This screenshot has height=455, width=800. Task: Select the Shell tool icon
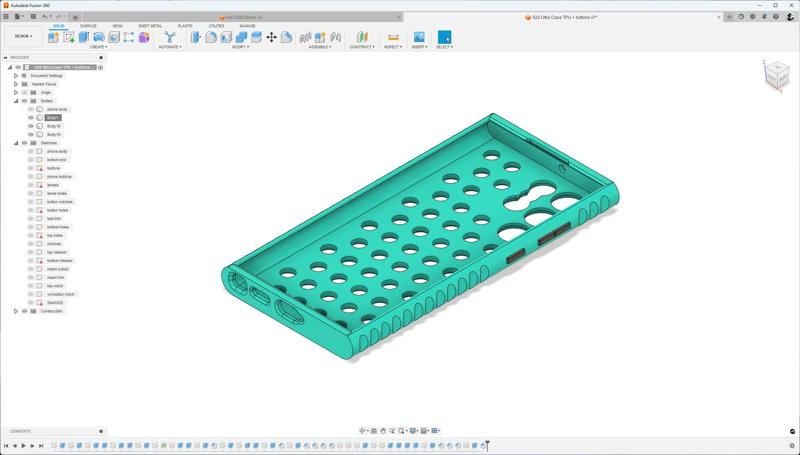pyautogui.click(x=226, y=37)
